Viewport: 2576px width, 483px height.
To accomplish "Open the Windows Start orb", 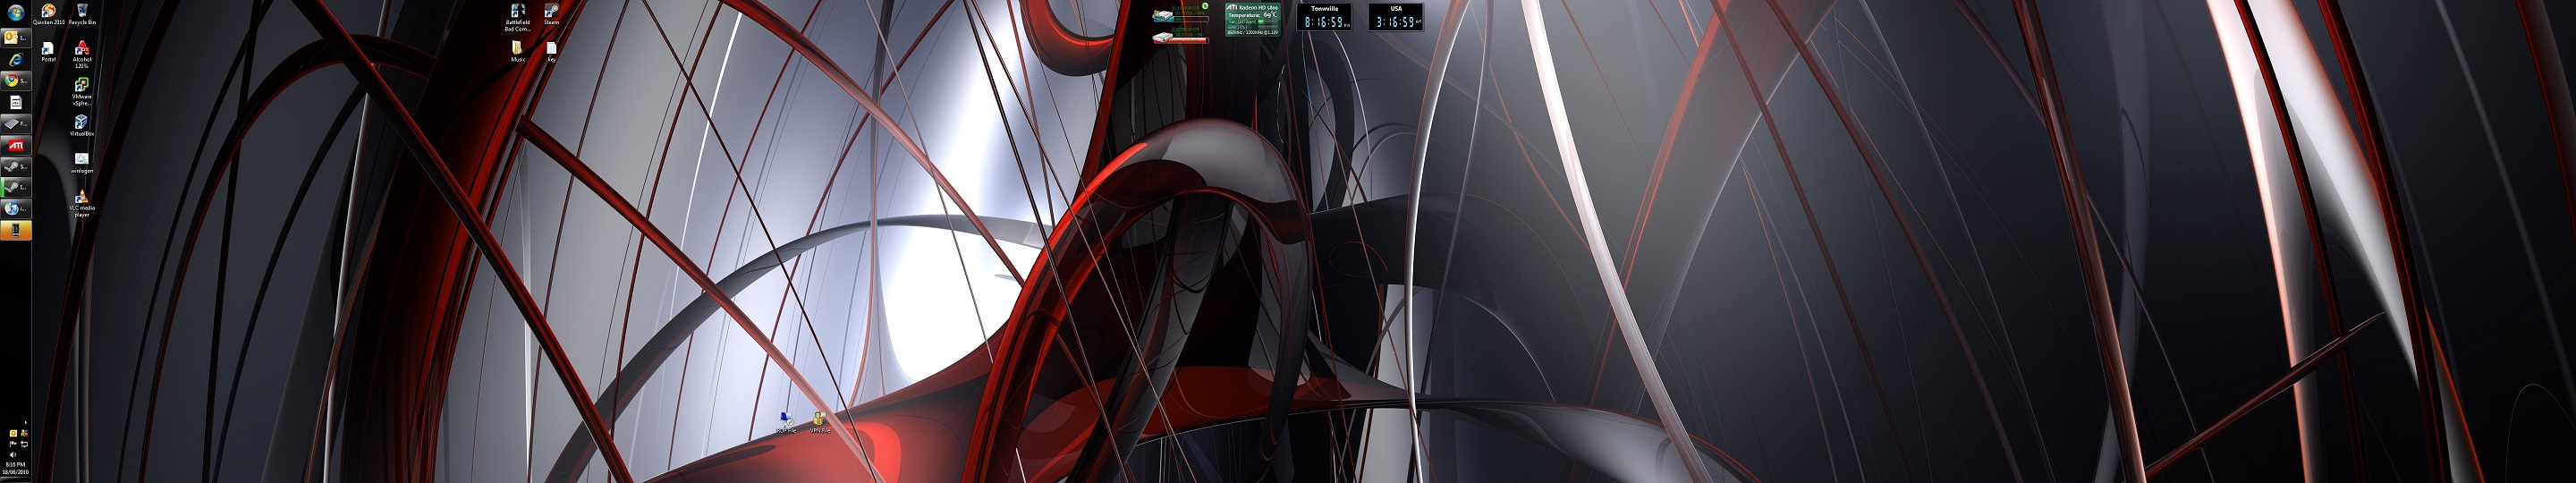I will coord(16,13).
